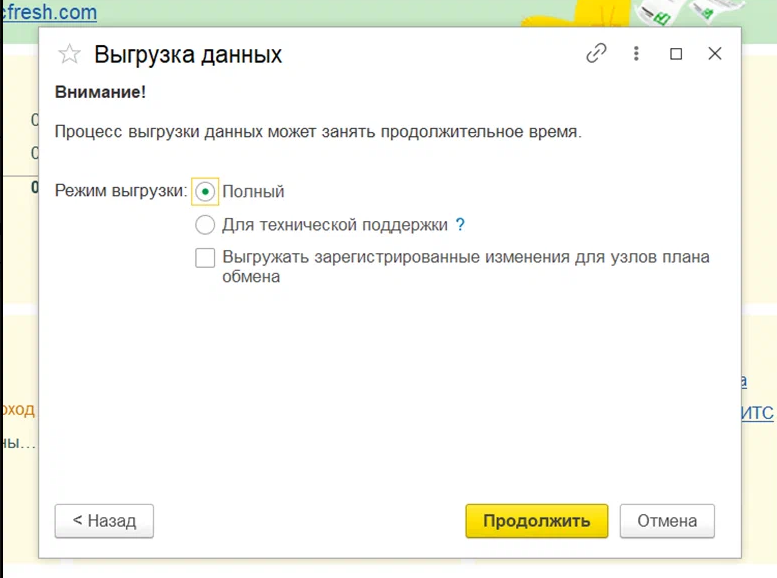Open the fresh.com link in background
The height and width of the screenshot is (578, 777).
pyautogui.click(x=50, y=11)
